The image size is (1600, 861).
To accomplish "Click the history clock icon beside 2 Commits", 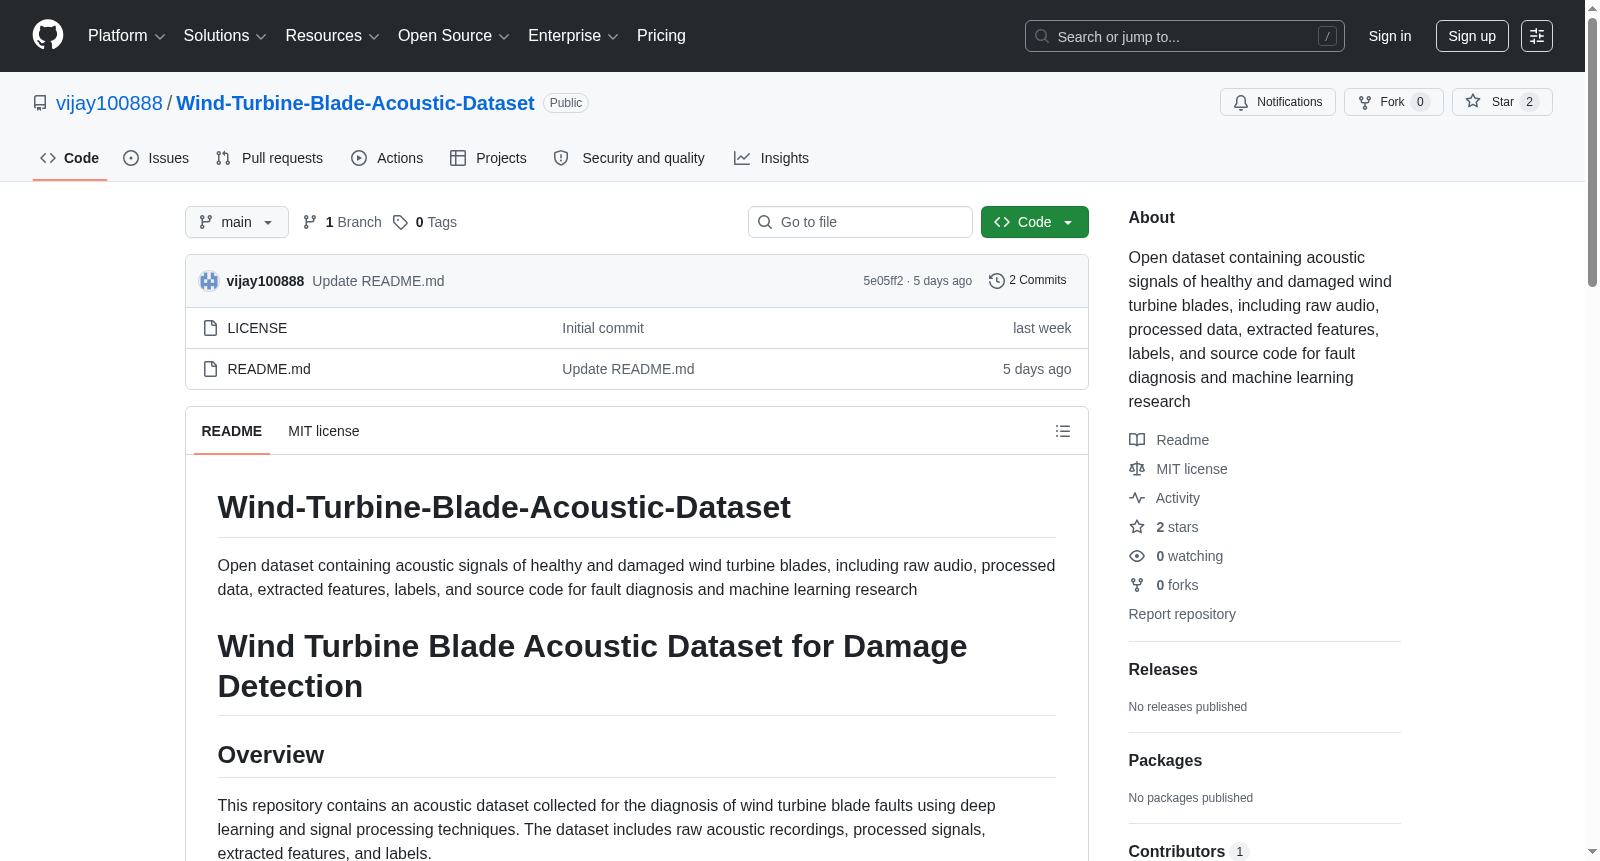I will pyautogui.click(x=996, y=281).
